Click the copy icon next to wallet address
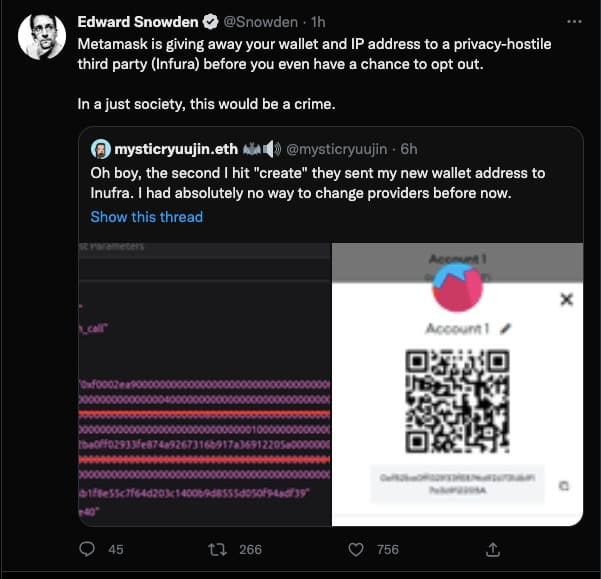Viewport: 601px width, 579px height. (563, 486)
